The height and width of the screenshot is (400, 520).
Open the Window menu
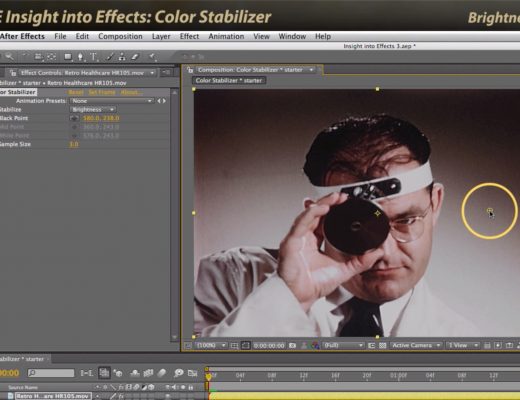tap(292, 36)
